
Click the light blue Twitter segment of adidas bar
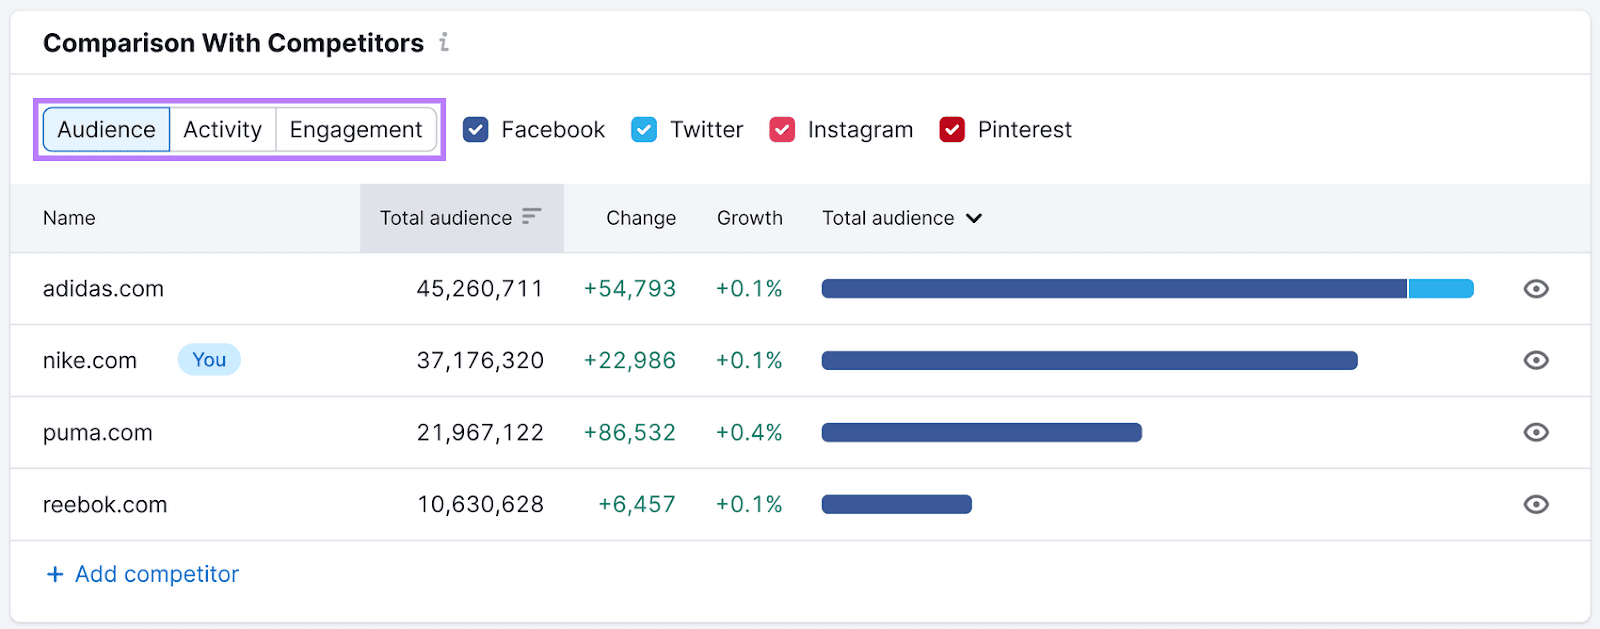coord(1440,289)
